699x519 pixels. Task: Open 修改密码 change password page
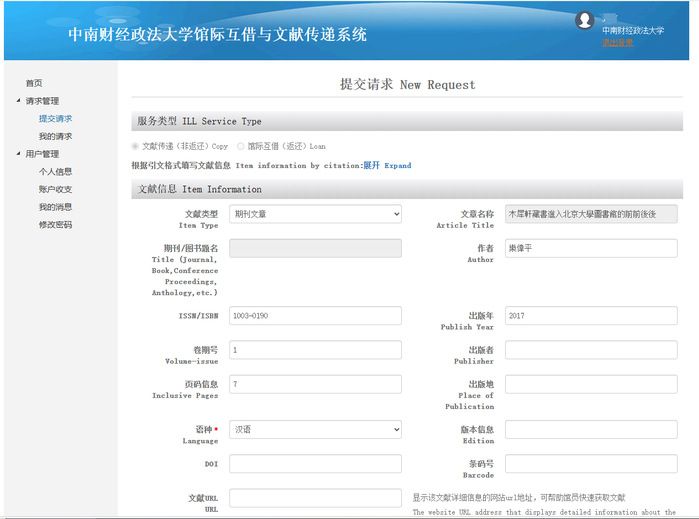(x=55, y=225)
